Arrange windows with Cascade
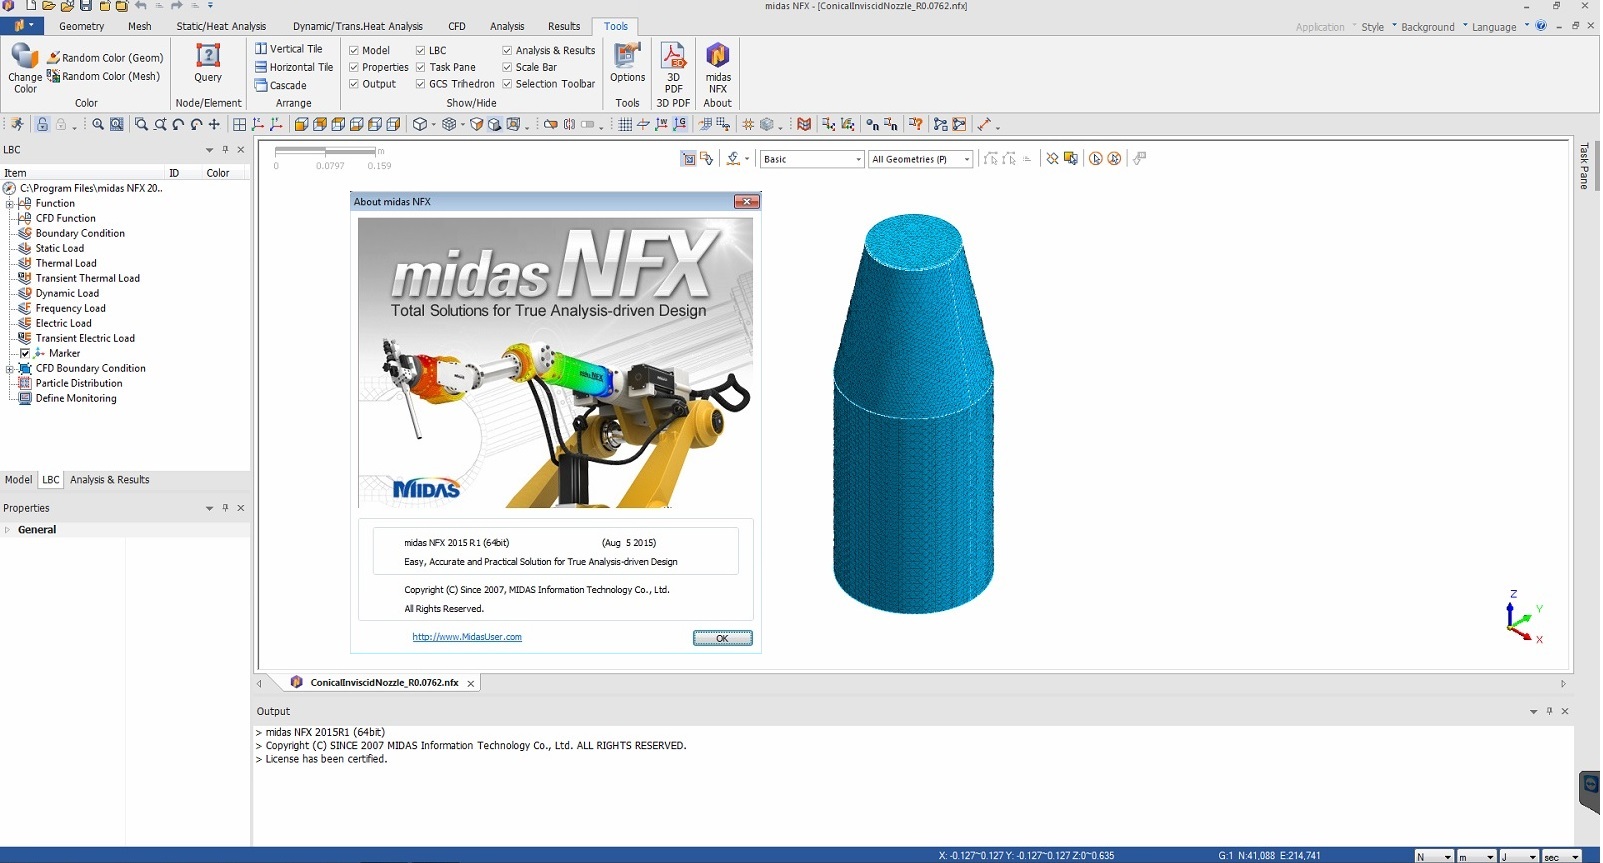This screenshot has height=863, width=1603. click(281, 85)
